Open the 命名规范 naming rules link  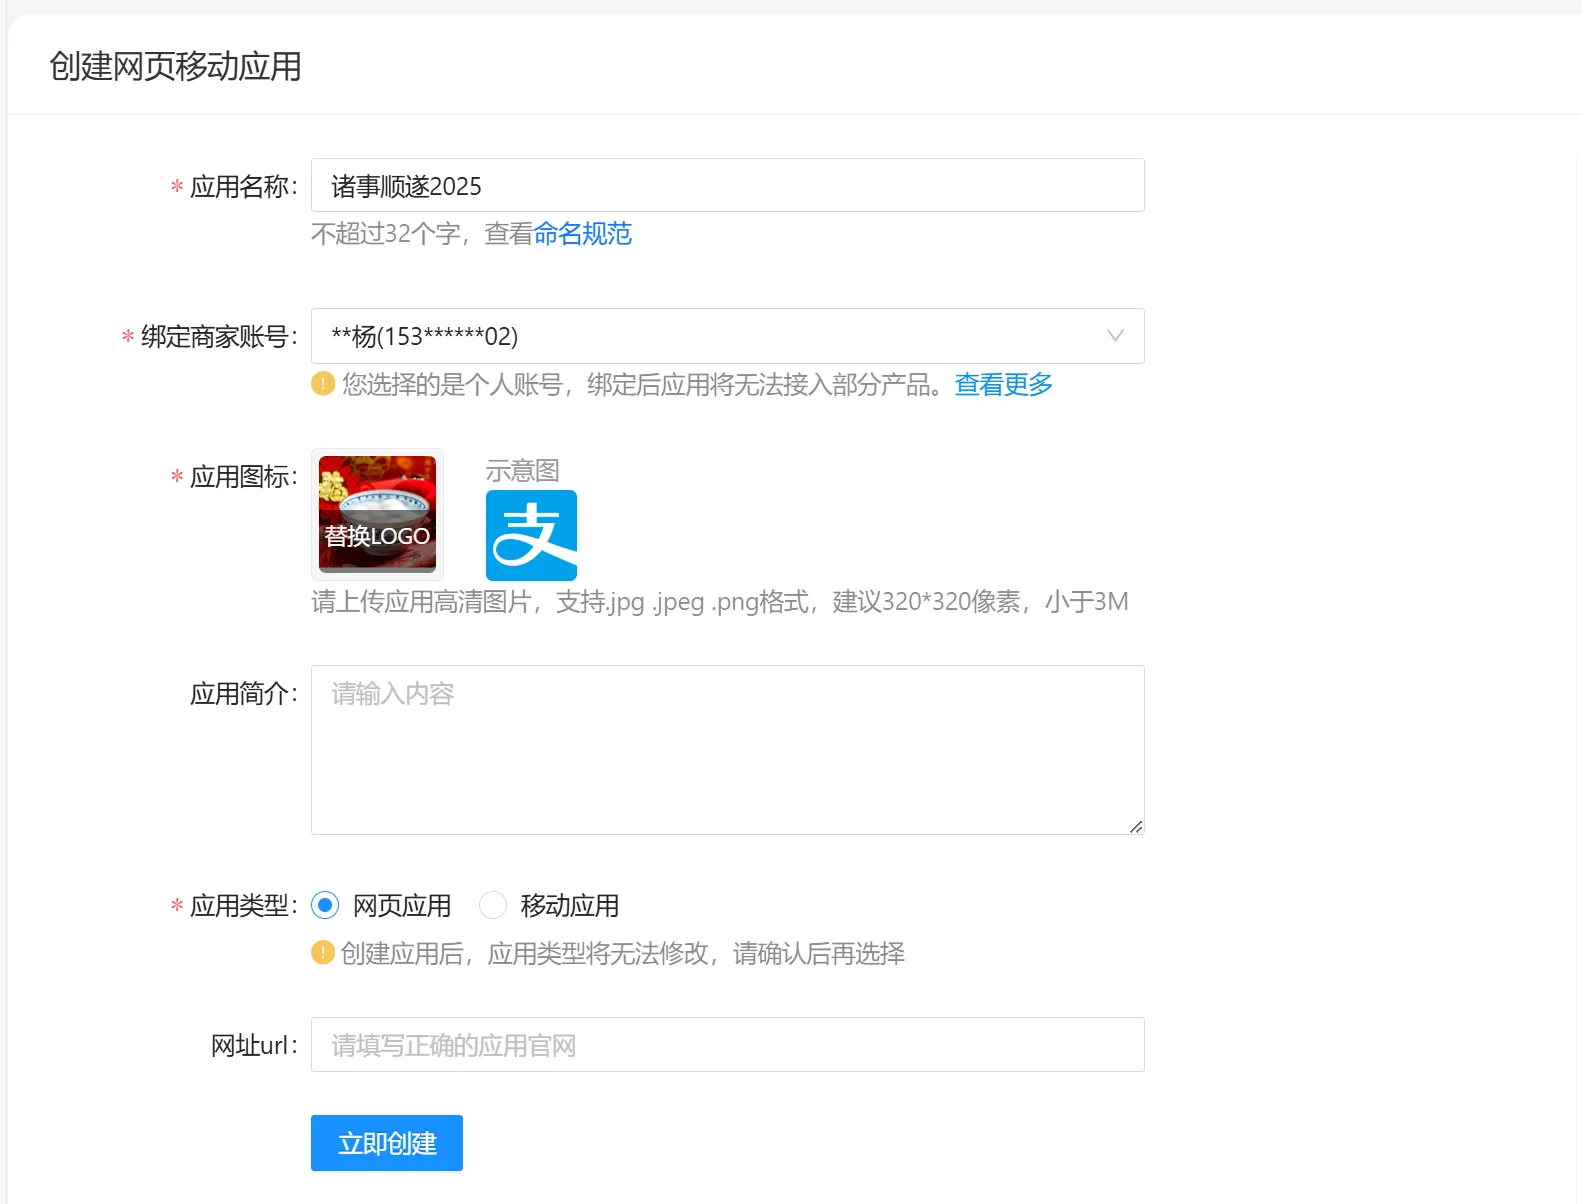[x=582, y=234]
